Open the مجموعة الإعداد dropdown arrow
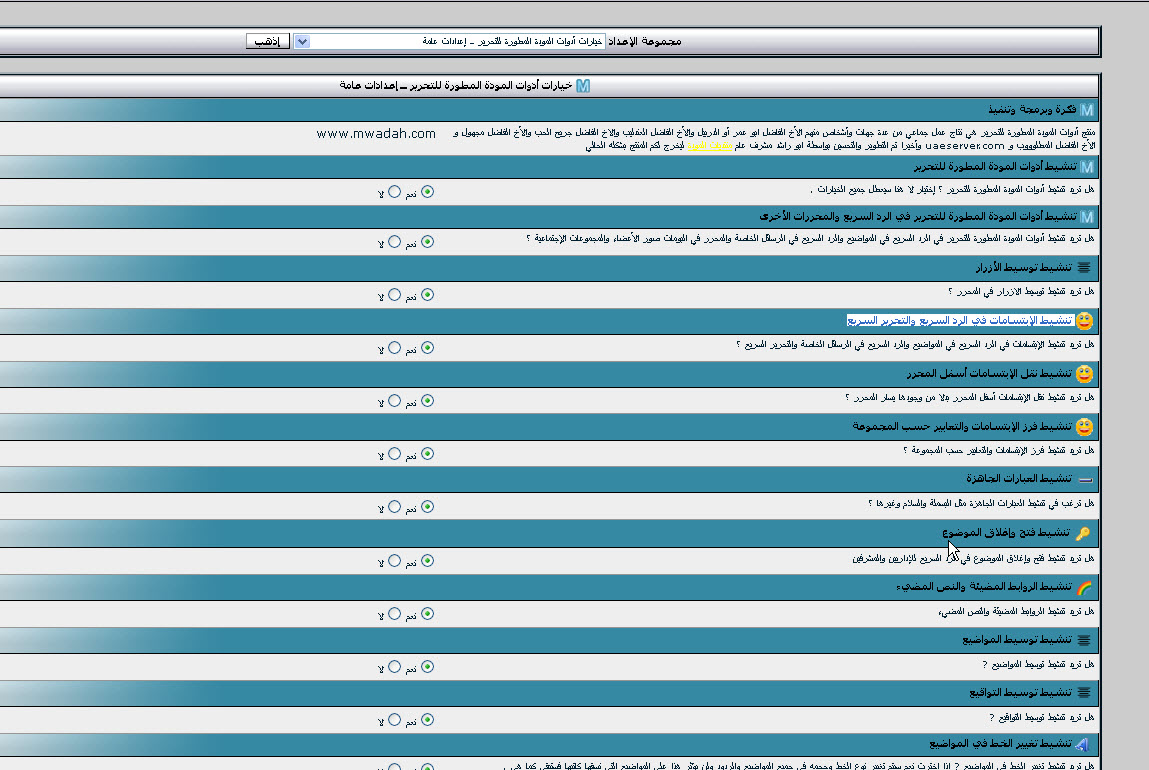 pos(302,41)
